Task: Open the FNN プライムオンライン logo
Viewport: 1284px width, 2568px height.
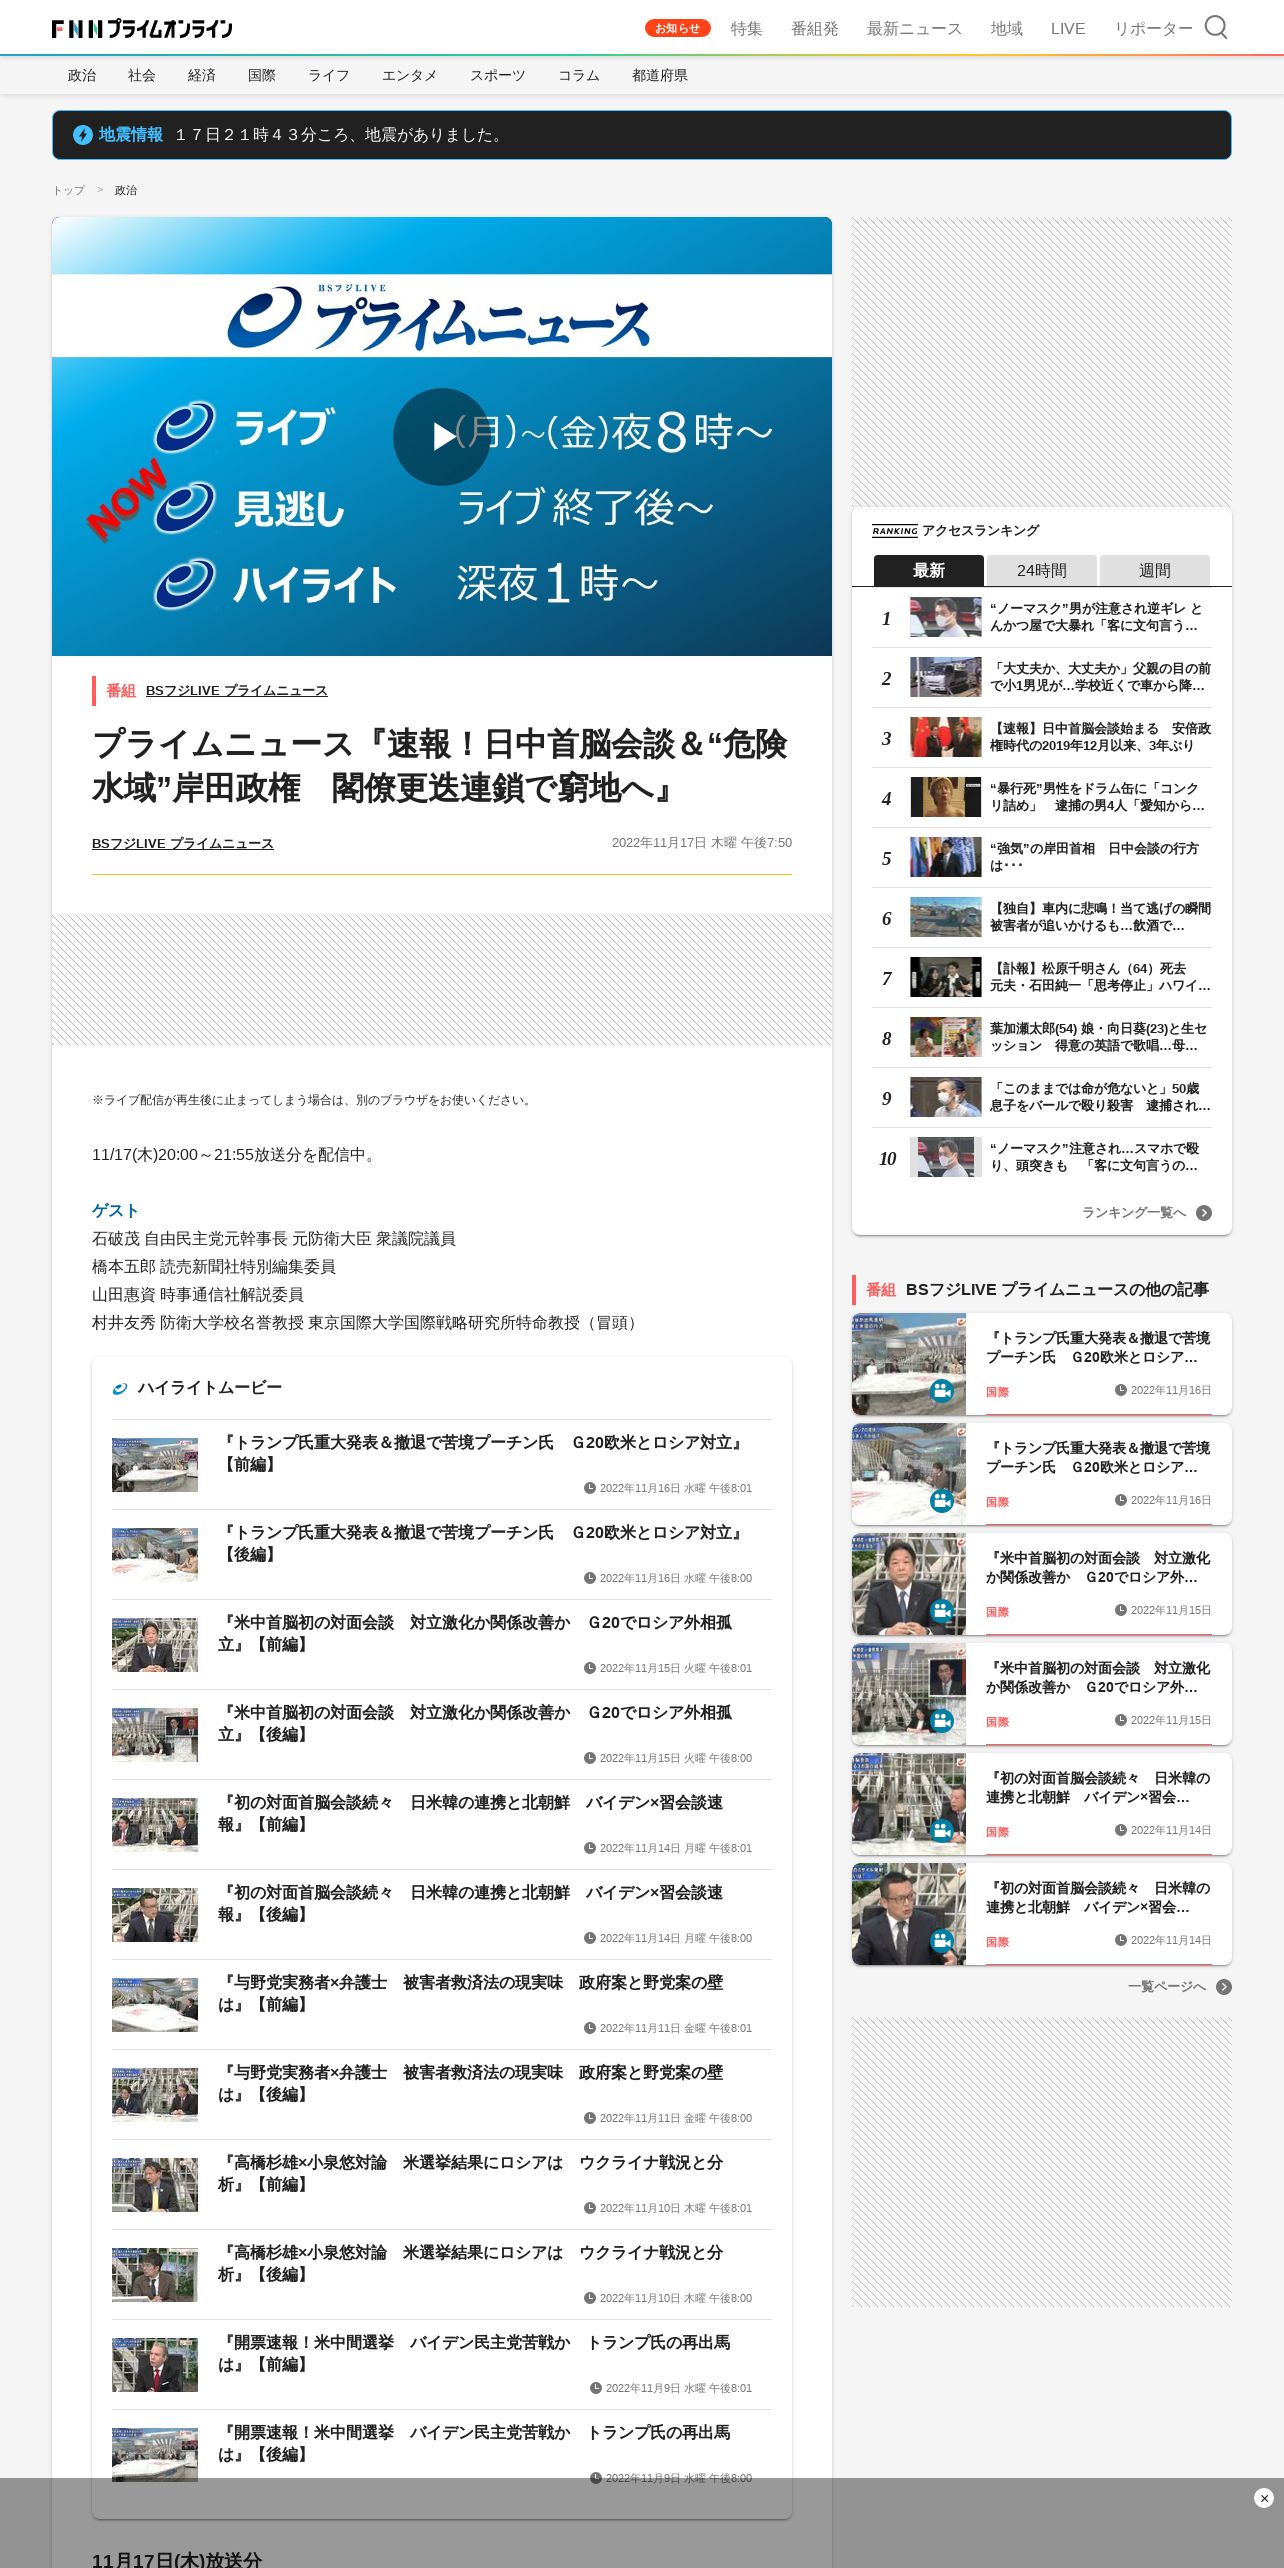Action: click(x=142, y=29)
